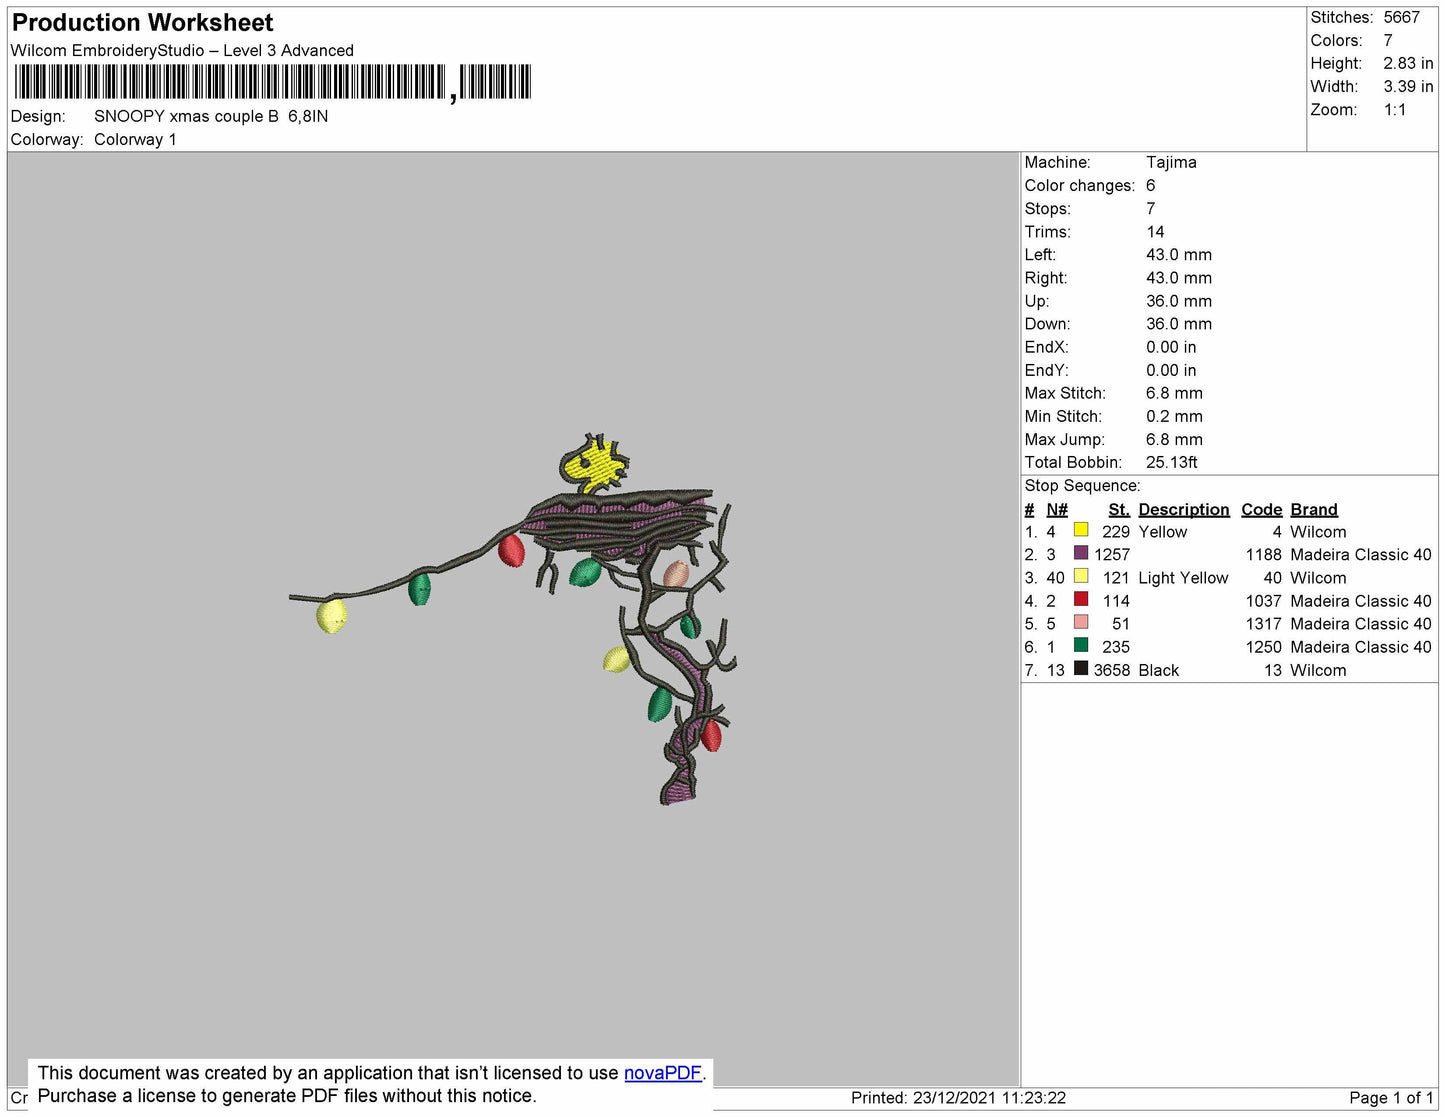Open the novaPDF link
Viewport: 1445px width, 1117px height.
tap(663, 1073)
